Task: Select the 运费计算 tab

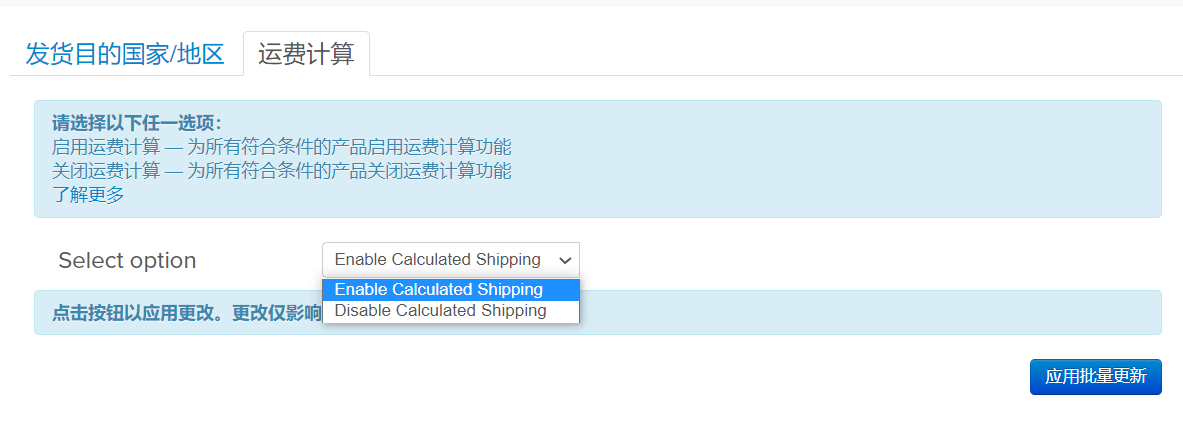Action: pyautogui.click(x=306, y=54)
